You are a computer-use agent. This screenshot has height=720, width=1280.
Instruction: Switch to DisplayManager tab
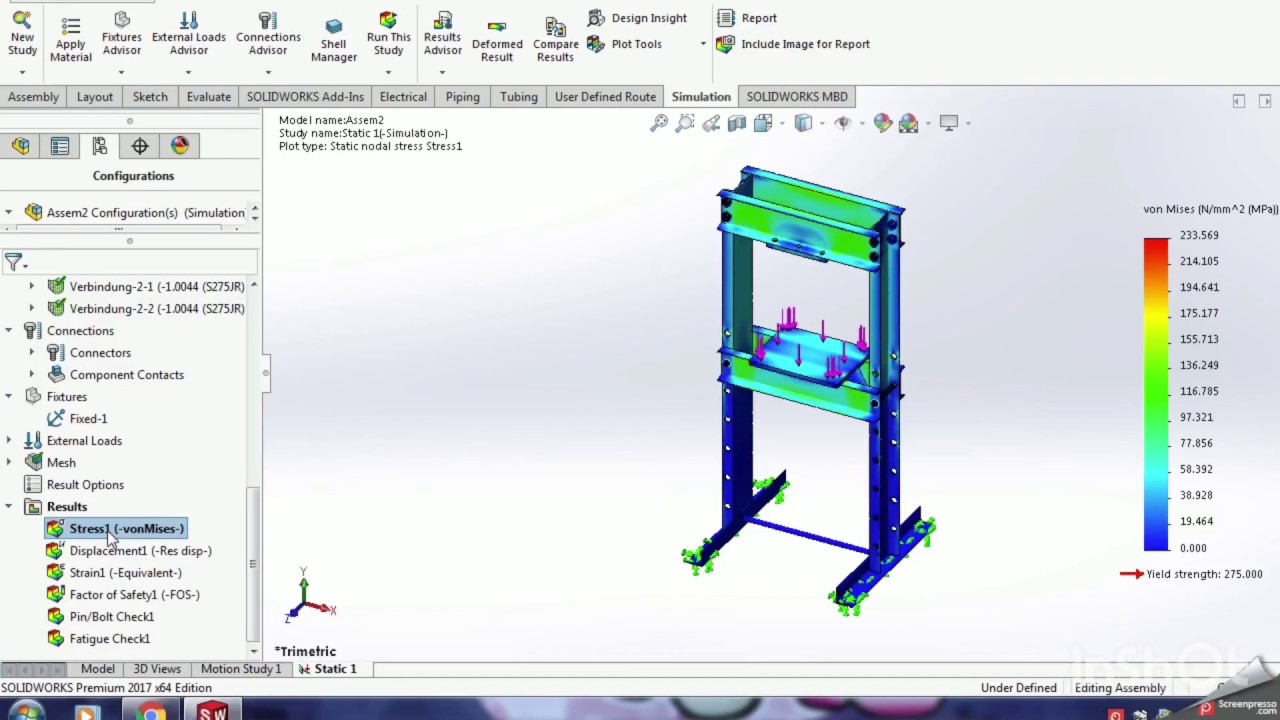(180, 146)
